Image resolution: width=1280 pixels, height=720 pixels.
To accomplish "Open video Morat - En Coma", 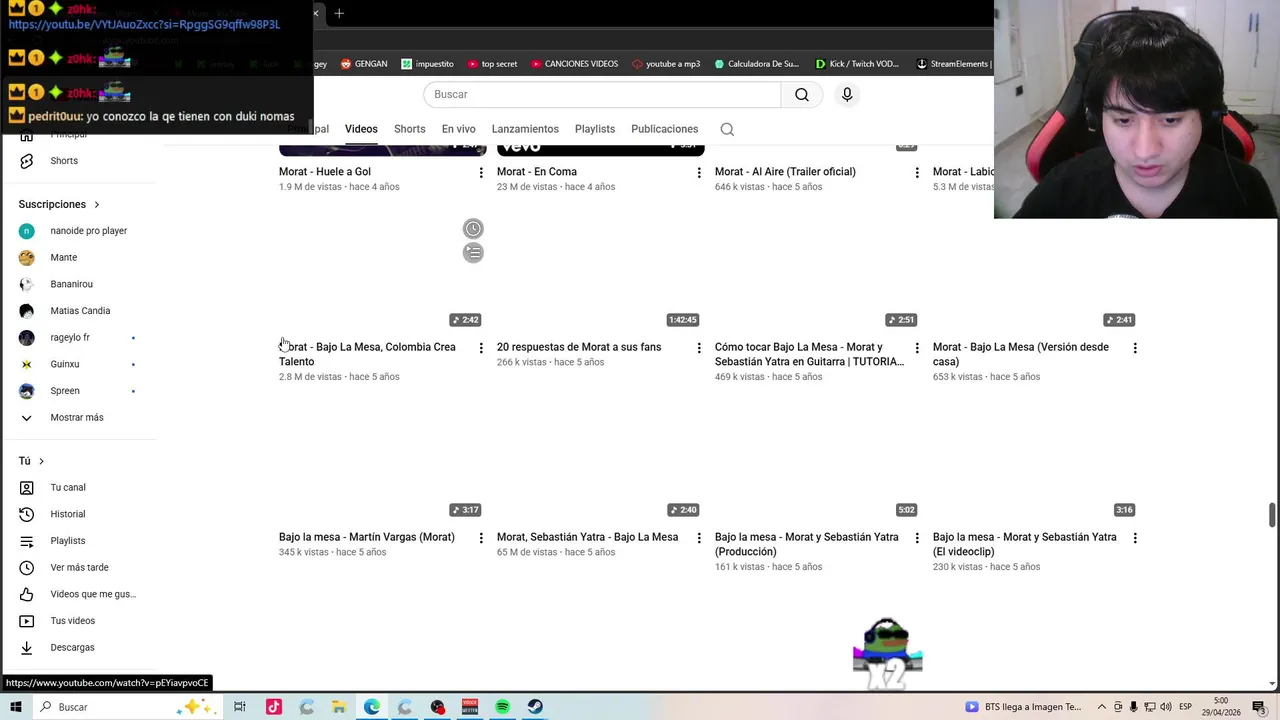I will [537, 172].
